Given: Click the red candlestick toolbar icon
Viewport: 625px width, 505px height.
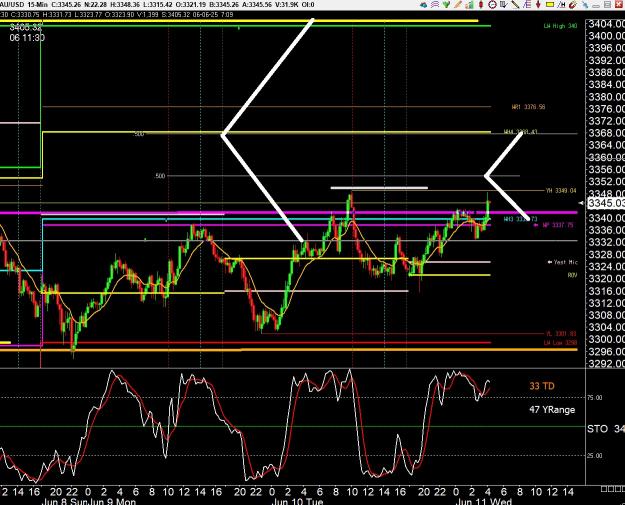Looking at the screenshot, I should [481, 5].
